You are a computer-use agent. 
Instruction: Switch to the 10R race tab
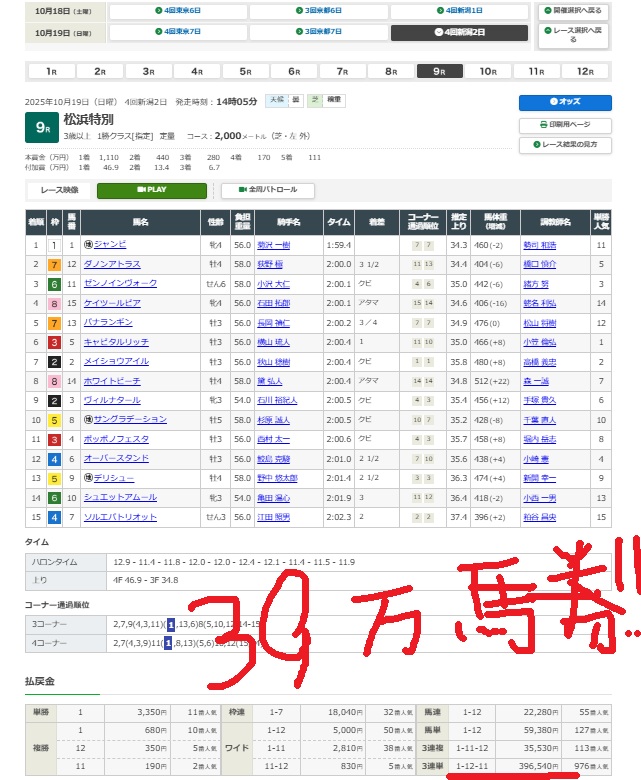(x=487, y=72)
